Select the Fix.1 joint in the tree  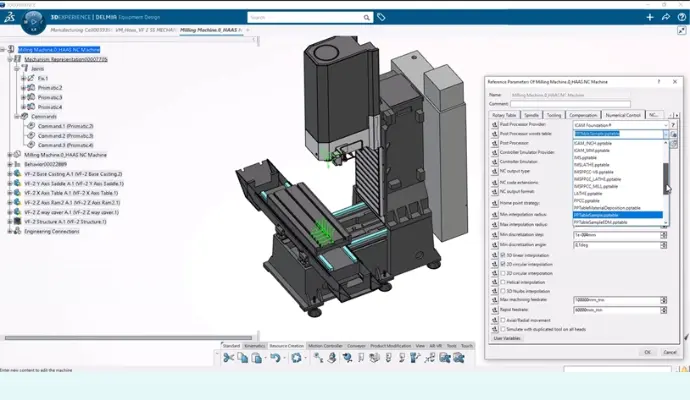coord(43,78)
